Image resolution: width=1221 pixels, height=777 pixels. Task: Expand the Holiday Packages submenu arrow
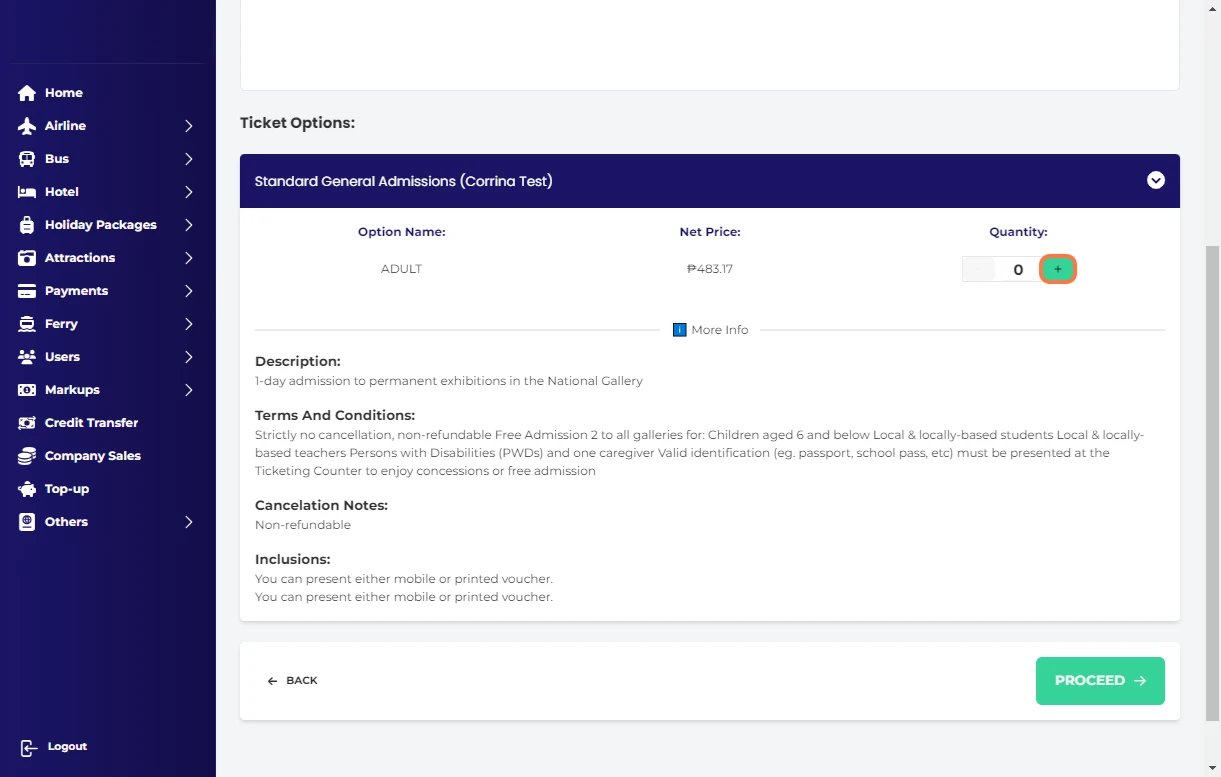coord(189,225)
